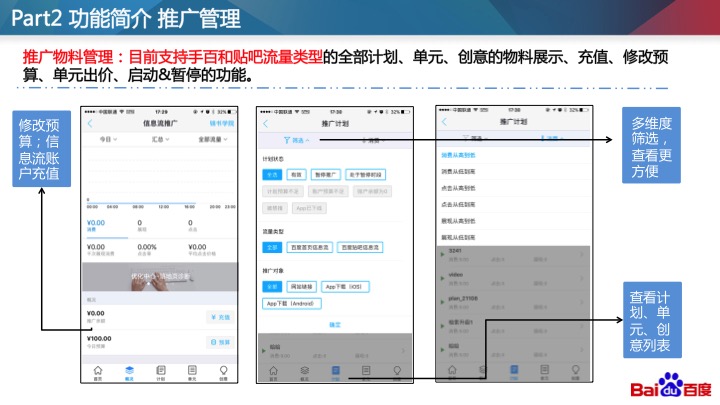
Task: Toggle the 百度贴吧信息流 traffic type chip
Action: tap(360, 248)
